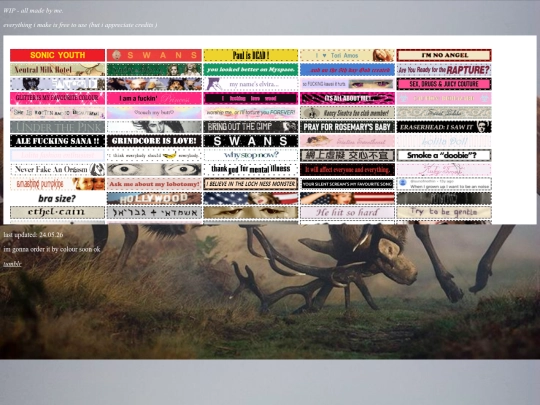Select SEX, DRUGS & JUICY COUTURE banner
The height and width of the screenshot is (405, 540).
tap(444, 84)
